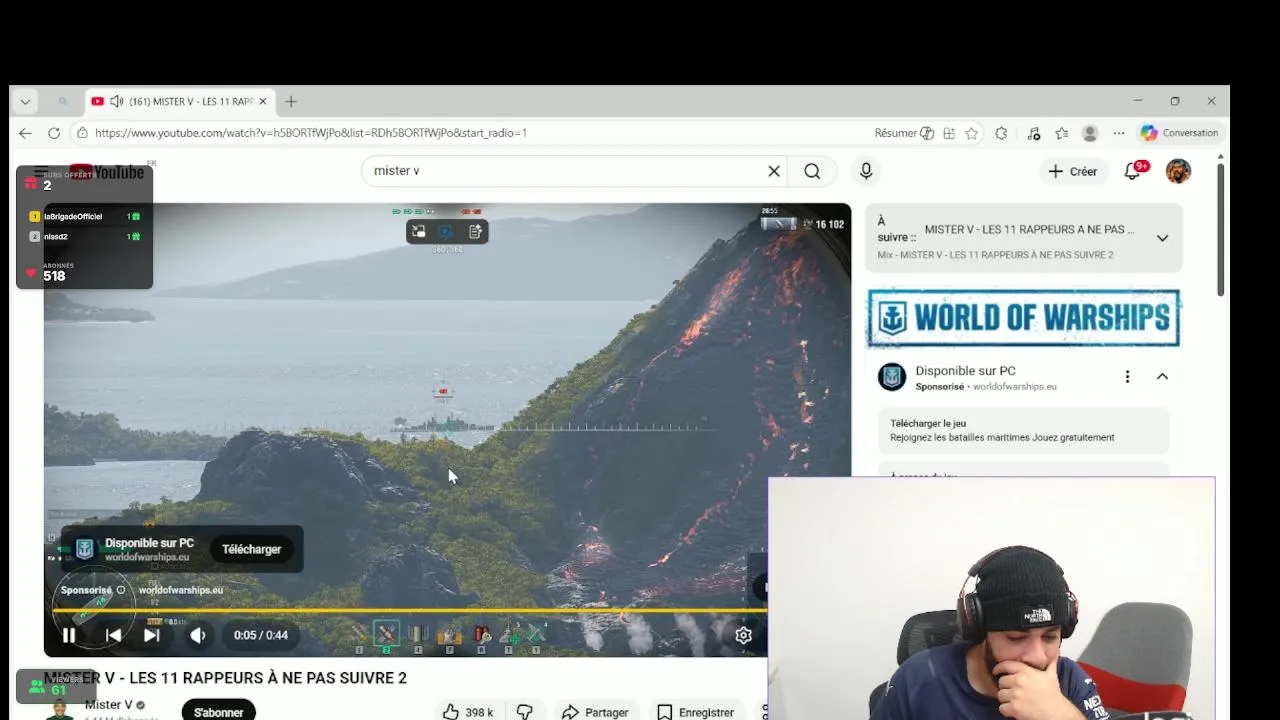
Task: Mute the video using the speaker icon
Action: point(198,635)
